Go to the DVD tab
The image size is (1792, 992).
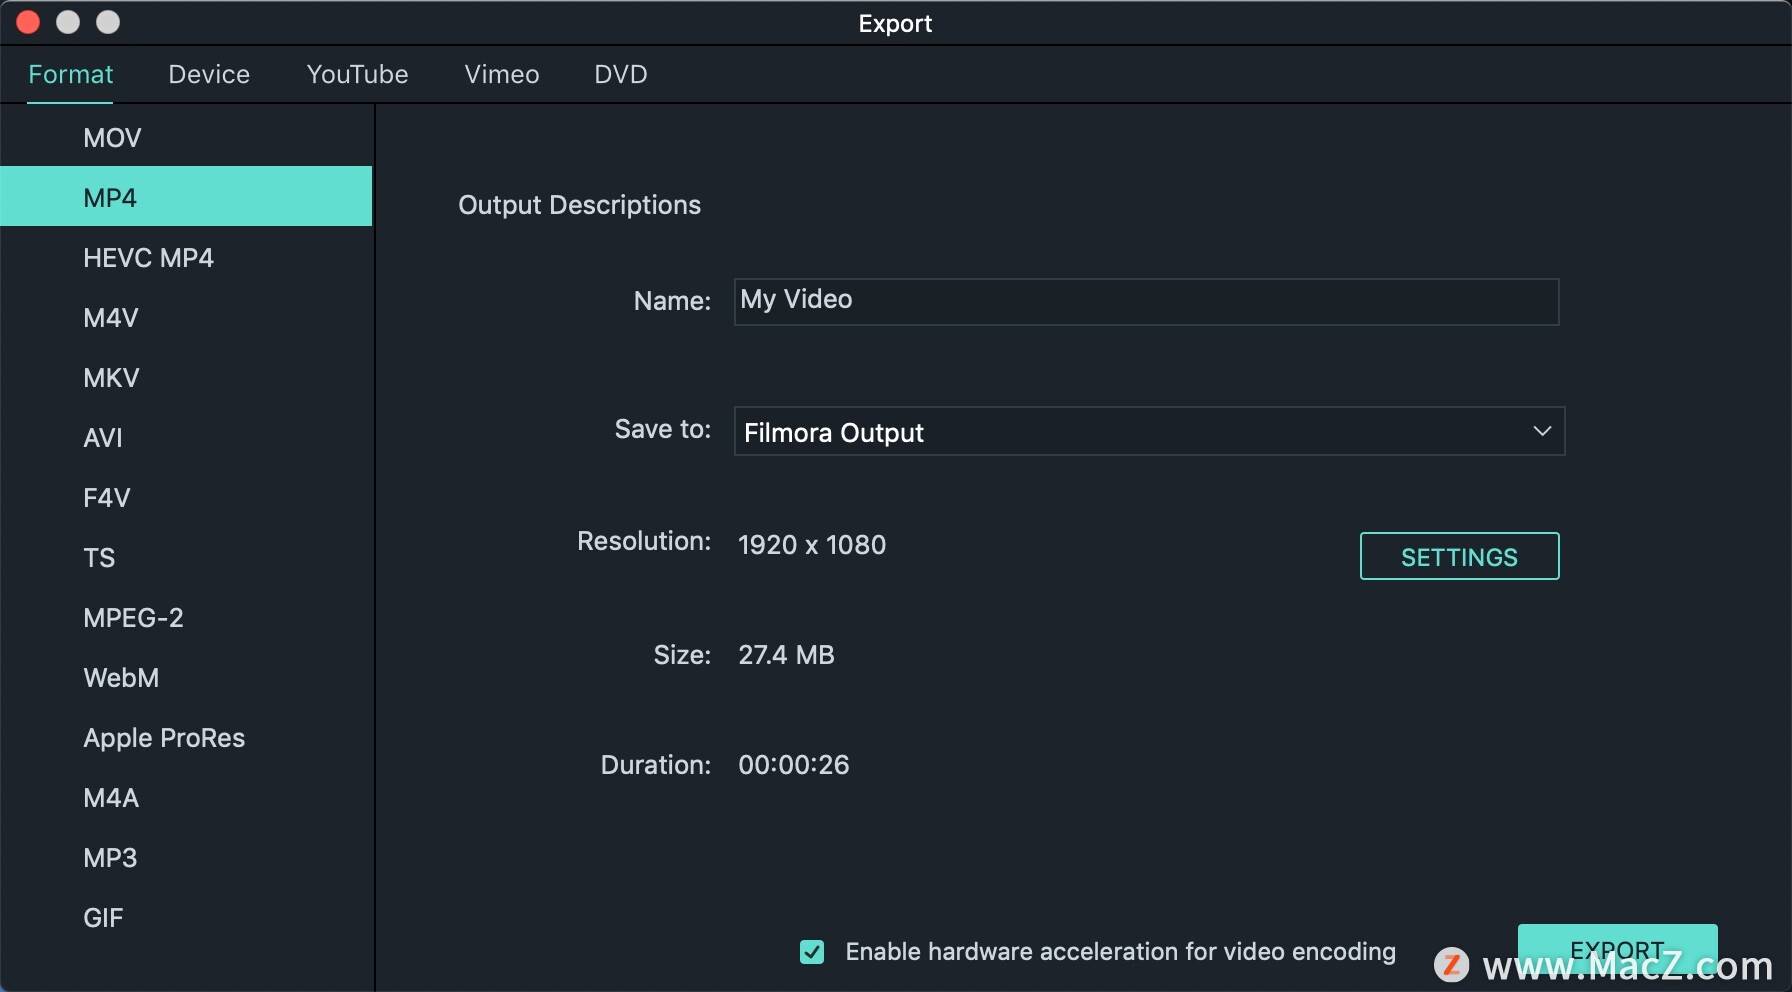(x=621, y=74)
